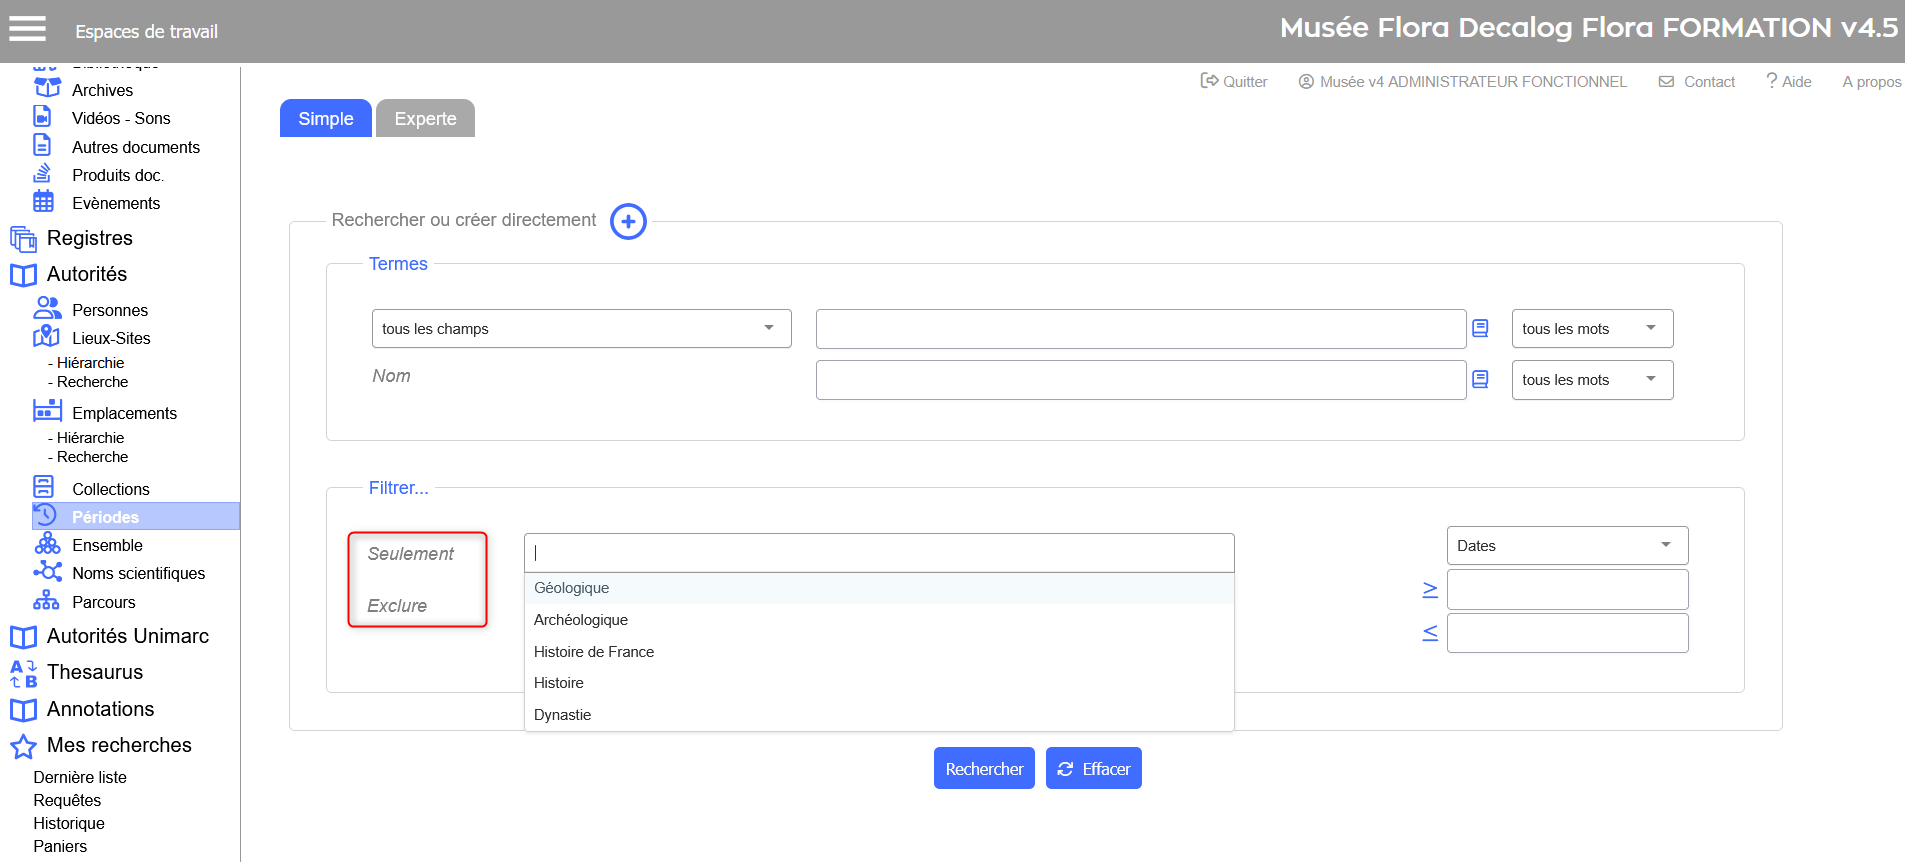Choose Archéologique from the list
1905x862 pixels.
coord(581,620)
